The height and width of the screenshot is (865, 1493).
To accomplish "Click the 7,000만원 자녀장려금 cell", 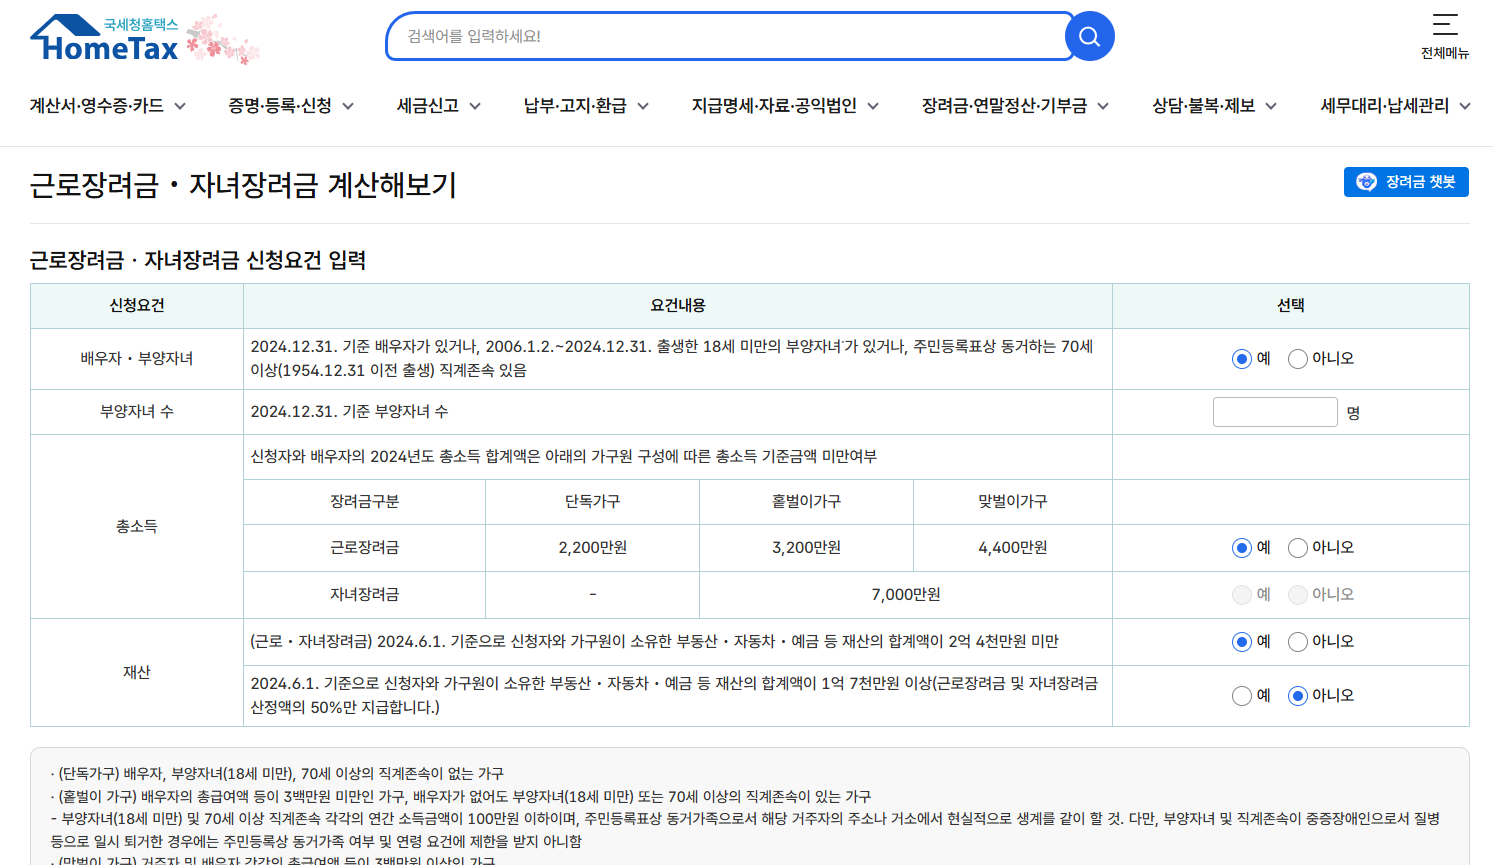I will coord(906,595).
